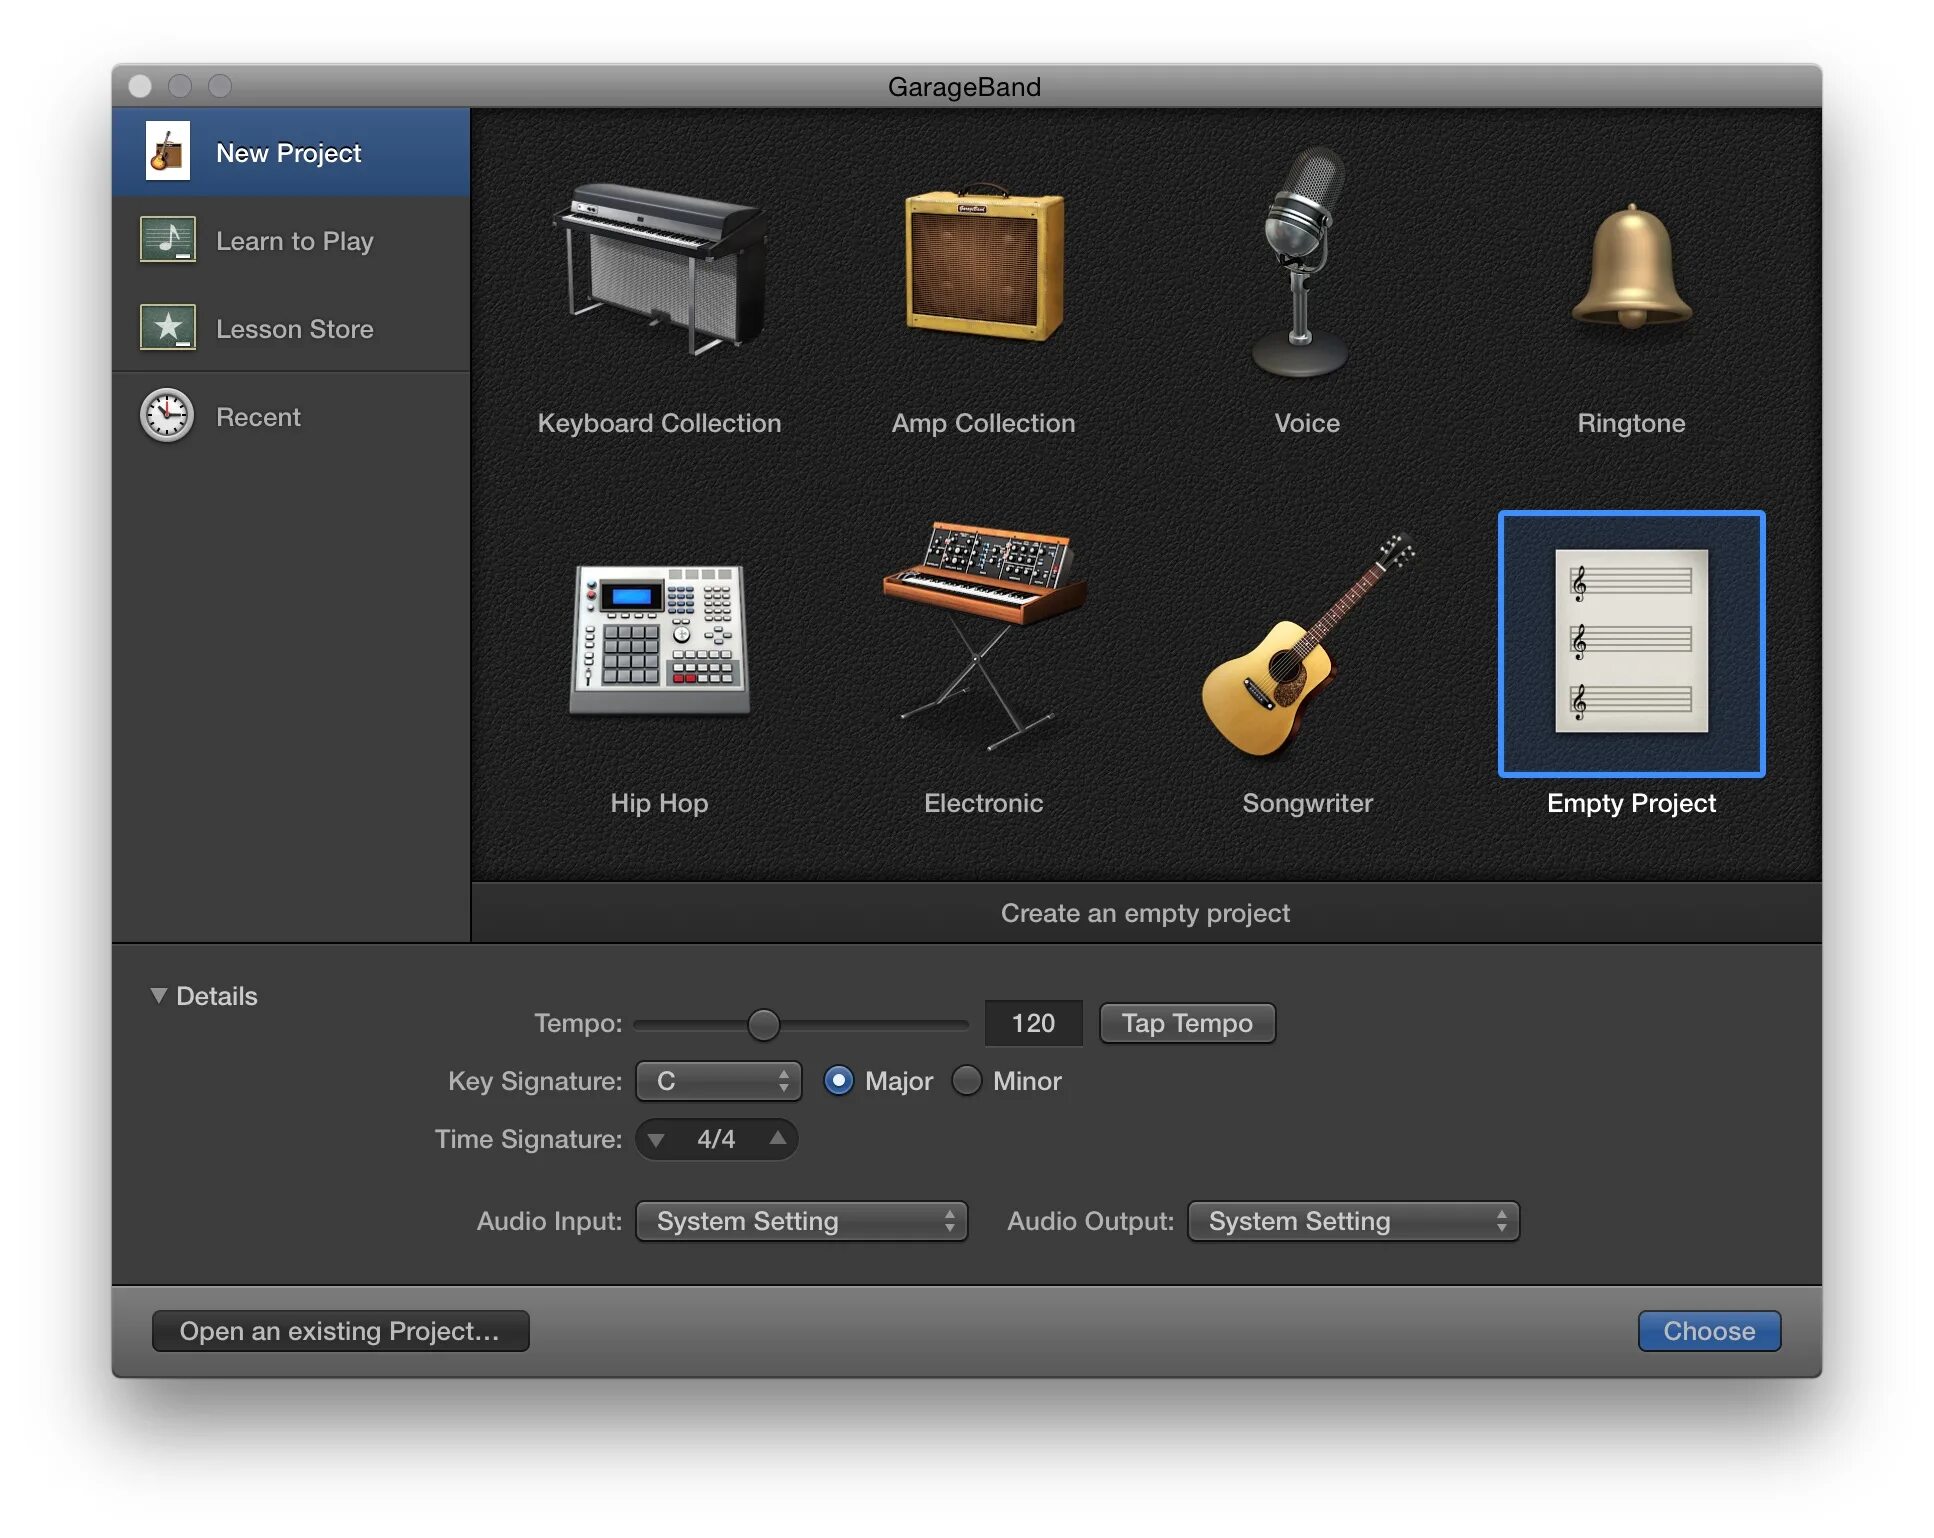
Task: Select the Electronic synthesizer template
Action: tap(983, 632)
